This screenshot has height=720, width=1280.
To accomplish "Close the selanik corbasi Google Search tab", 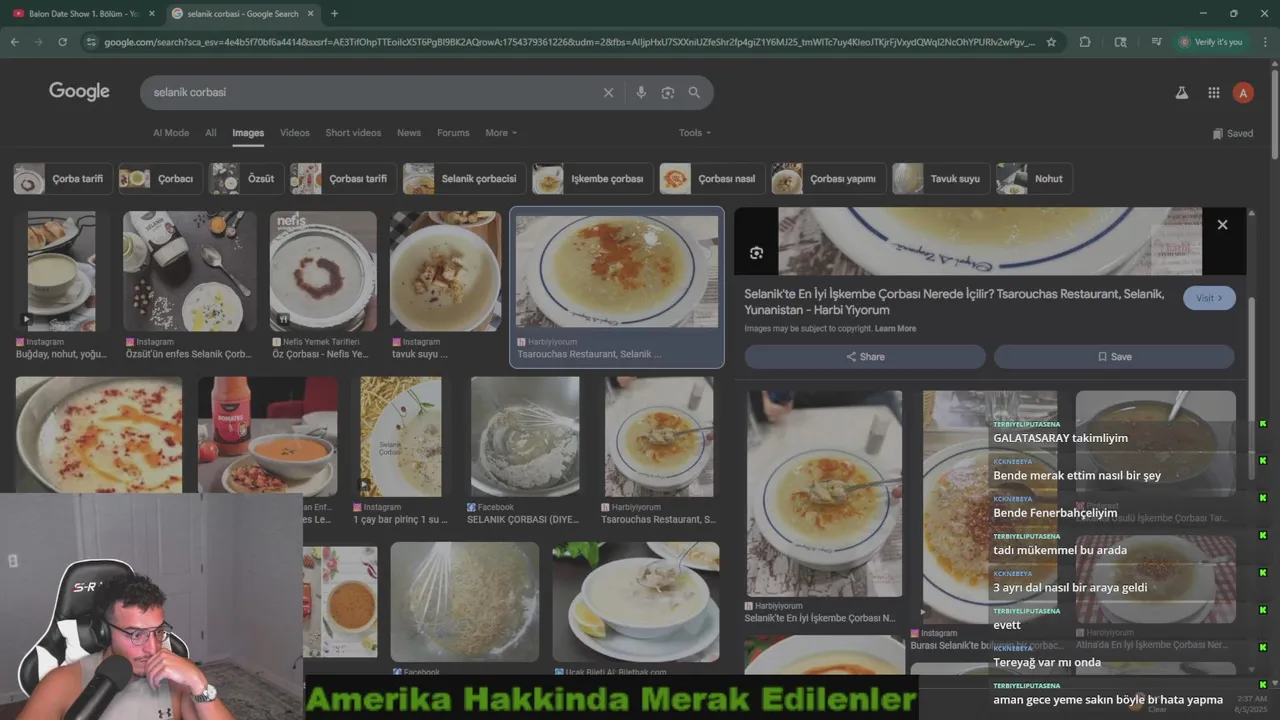I will tap(310, 14).
